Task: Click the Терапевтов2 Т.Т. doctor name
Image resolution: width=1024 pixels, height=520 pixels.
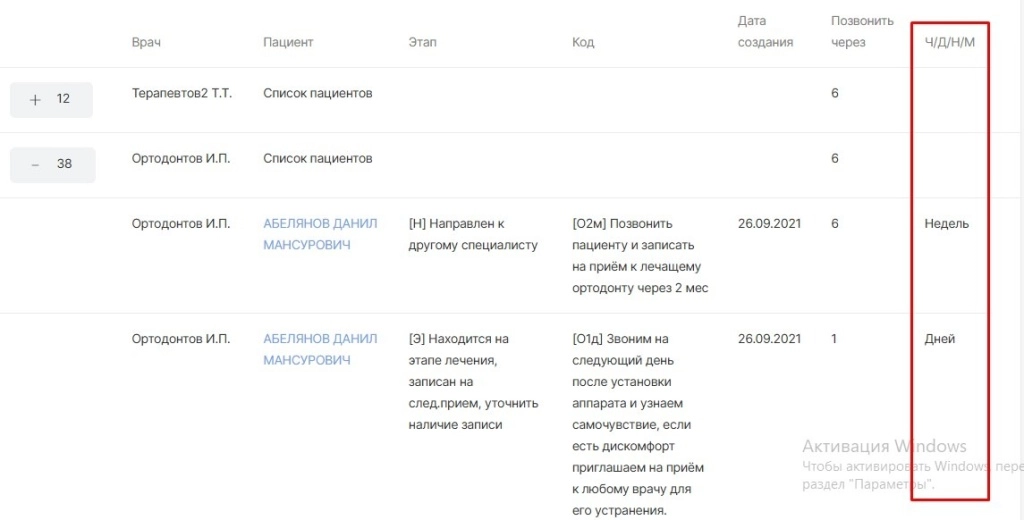Action: click(179, 94)
